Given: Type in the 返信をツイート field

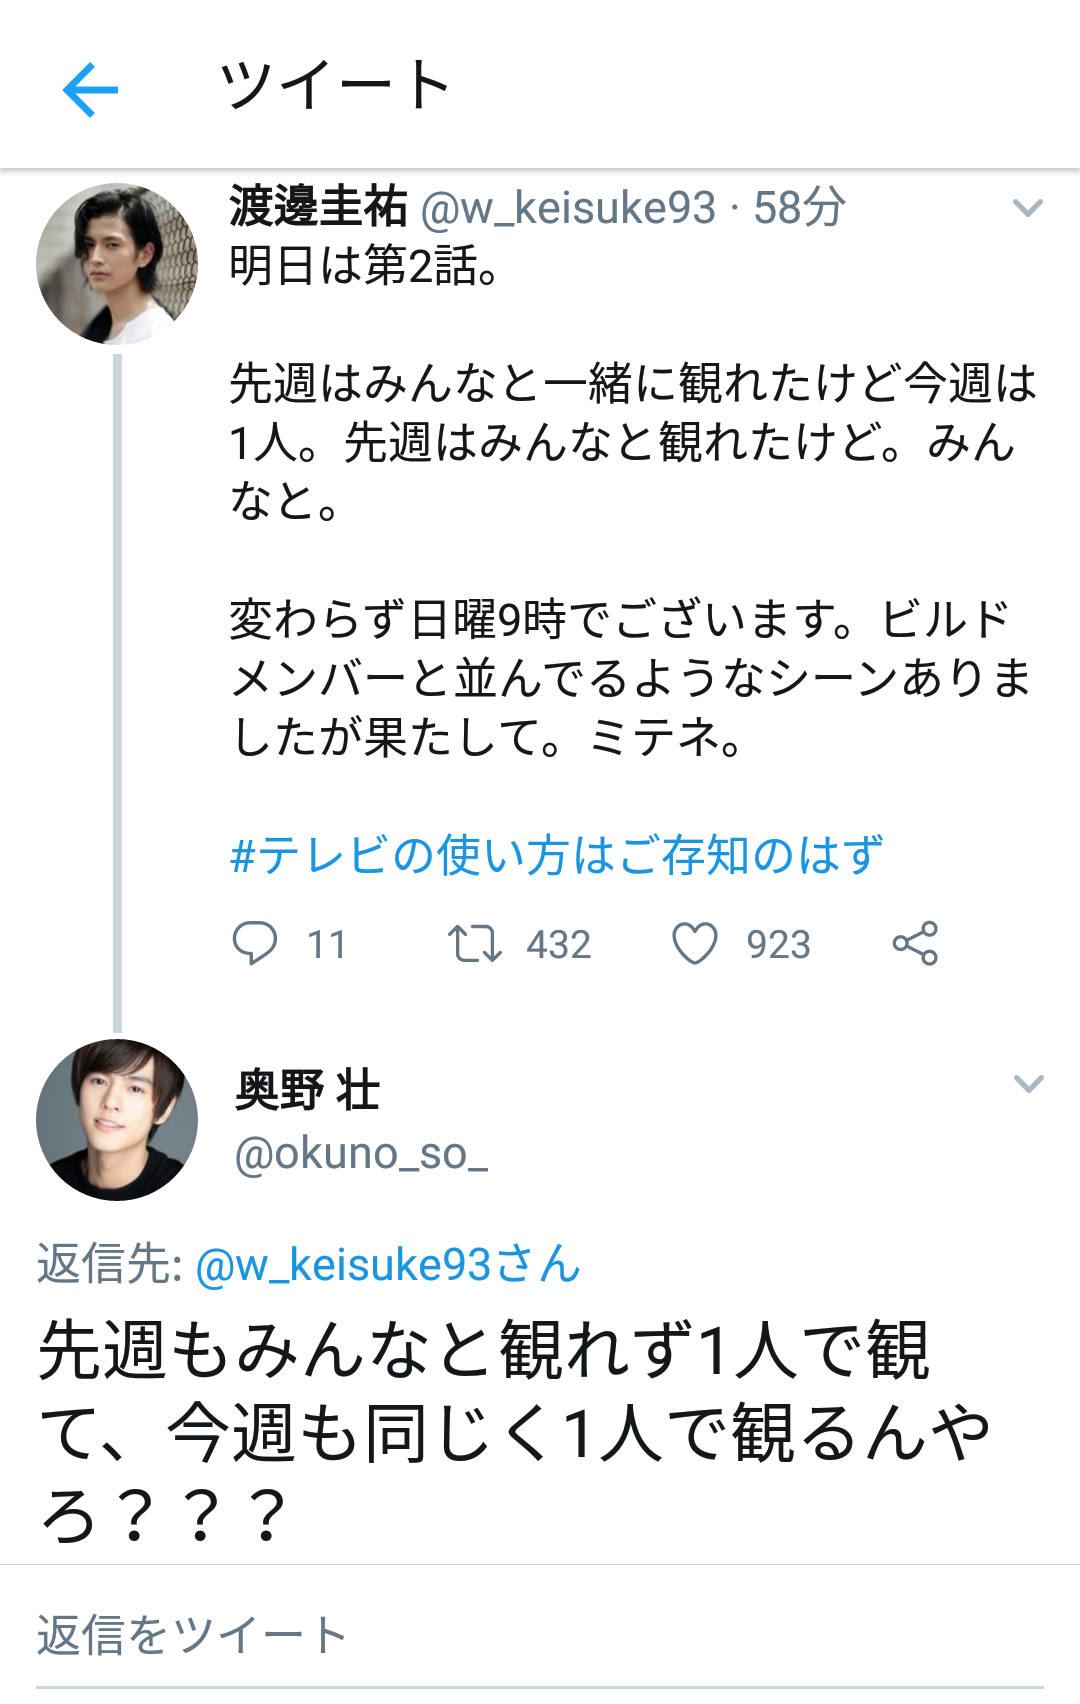Looking at the screenshot, I should coord(540,1636).
